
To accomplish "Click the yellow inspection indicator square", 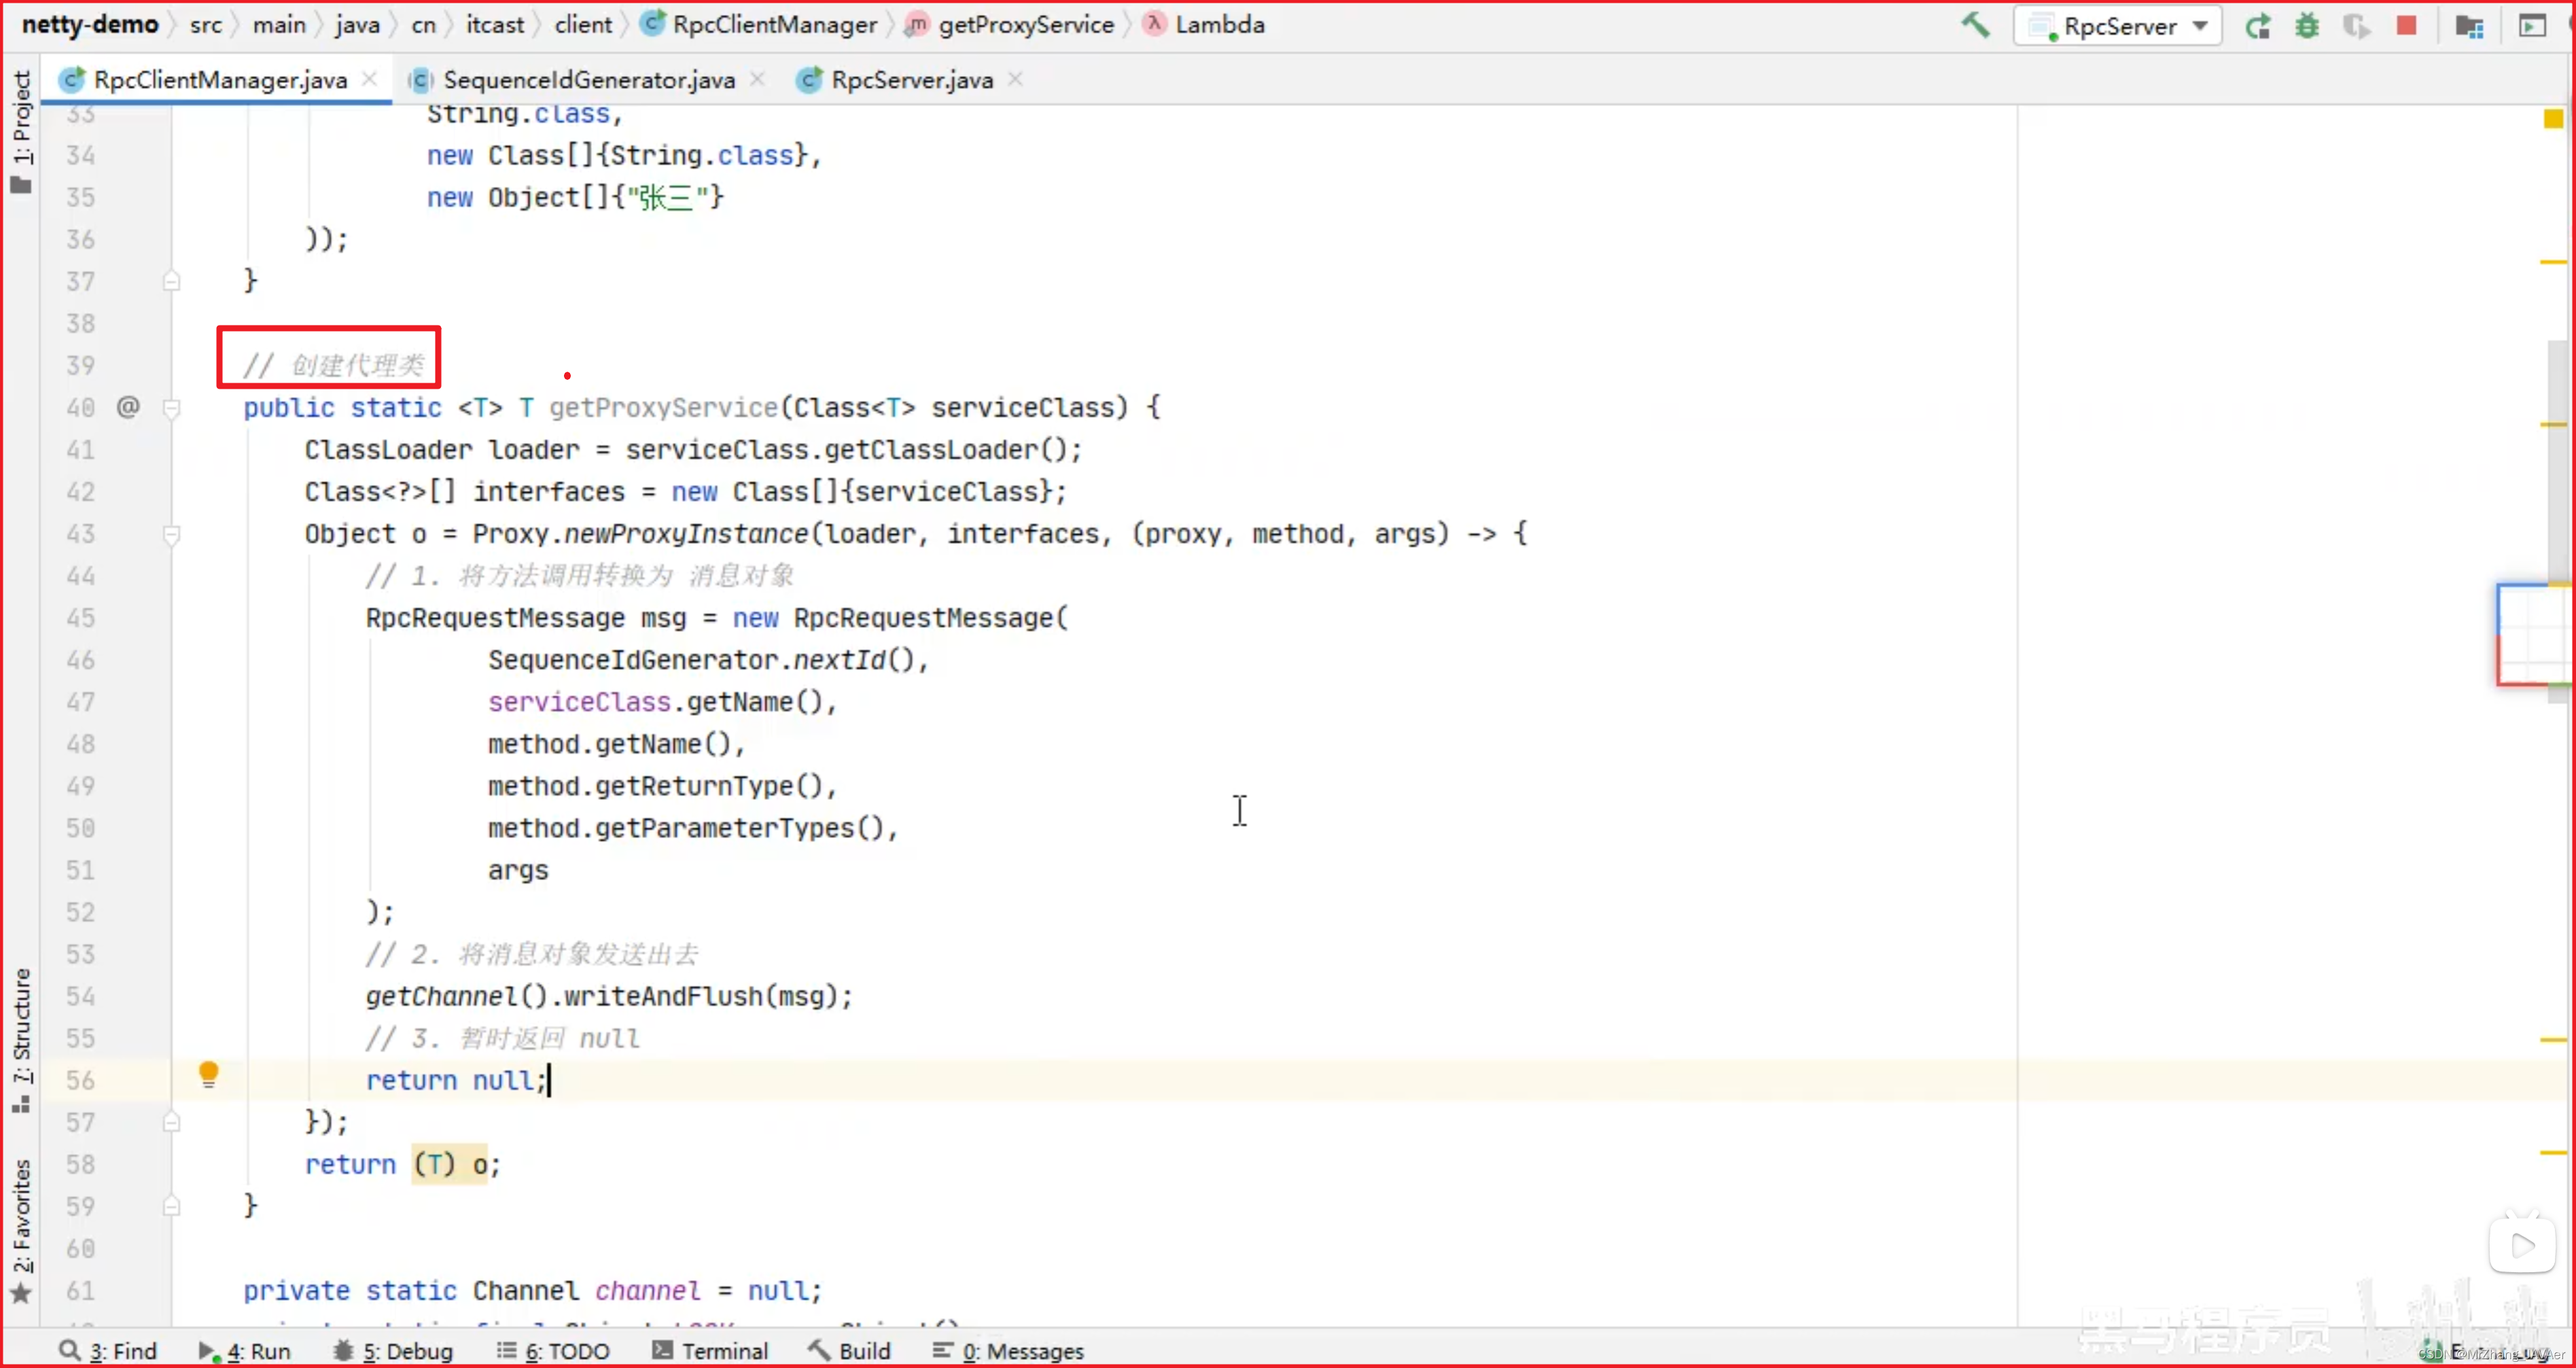I will [2553, 119].
